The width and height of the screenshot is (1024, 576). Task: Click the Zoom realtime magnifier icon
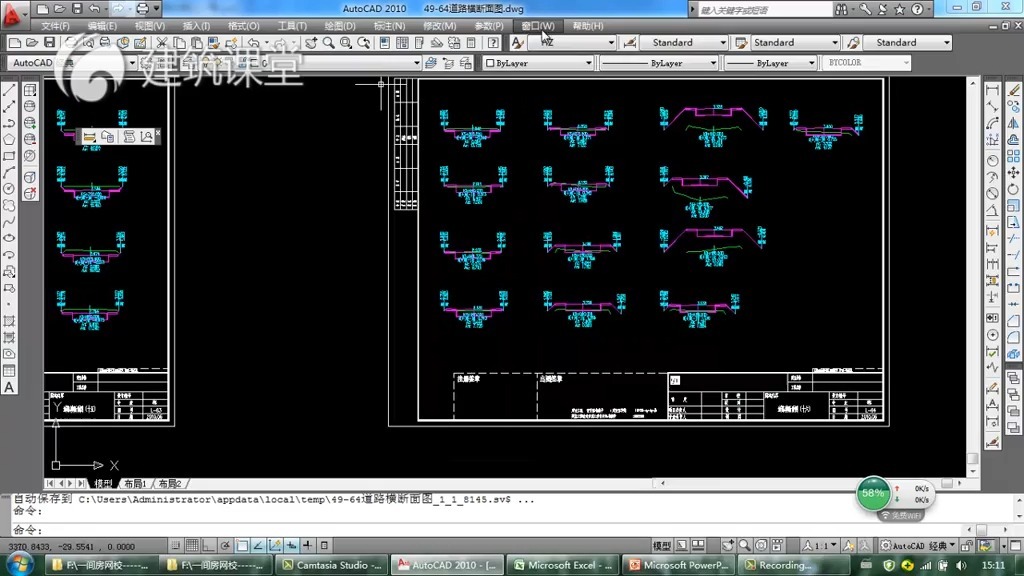point(328,43)
